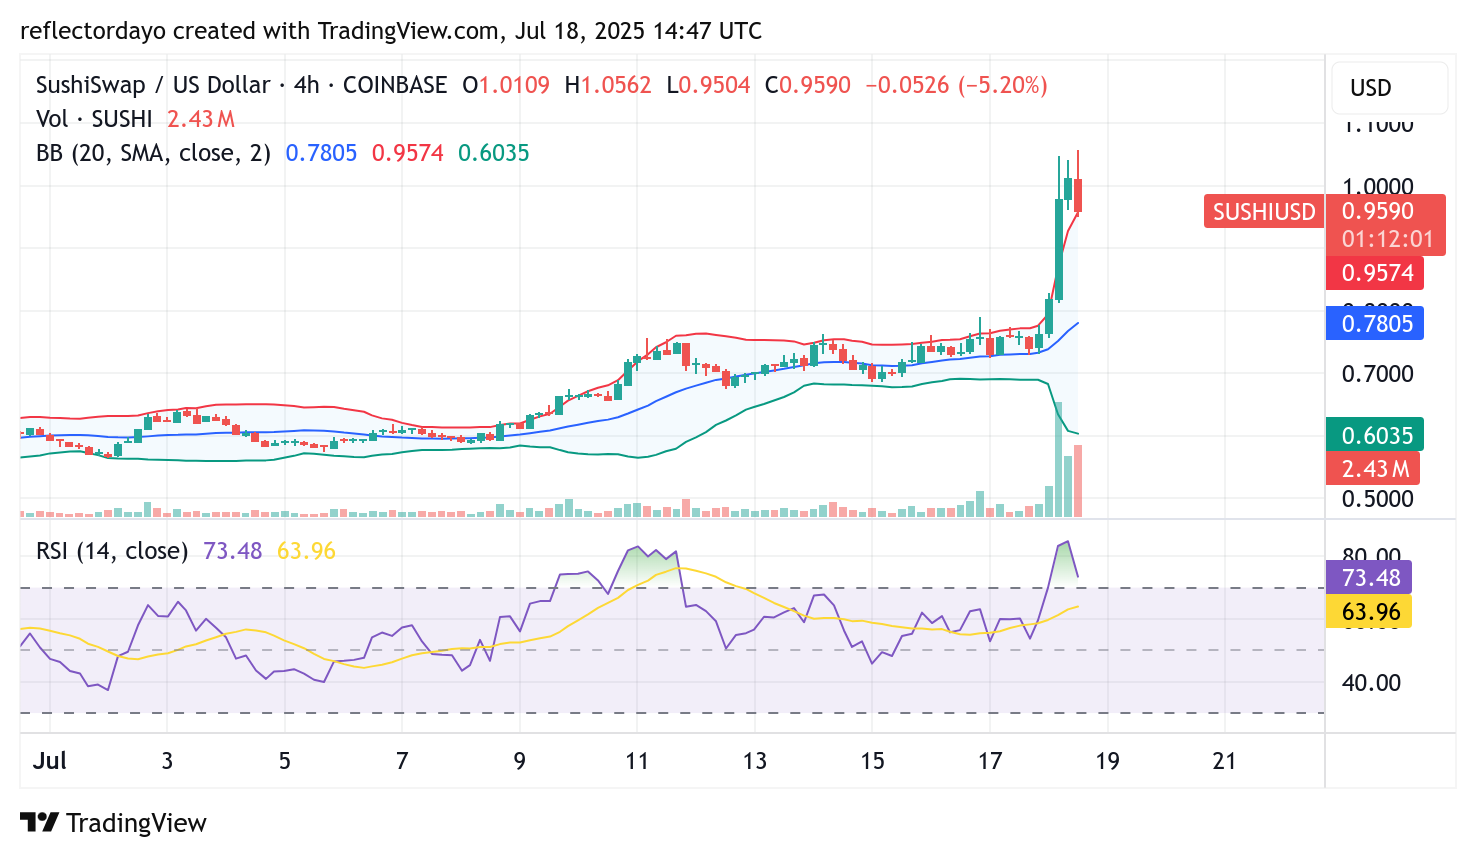Click the 9 date axis label

(520, 761)
